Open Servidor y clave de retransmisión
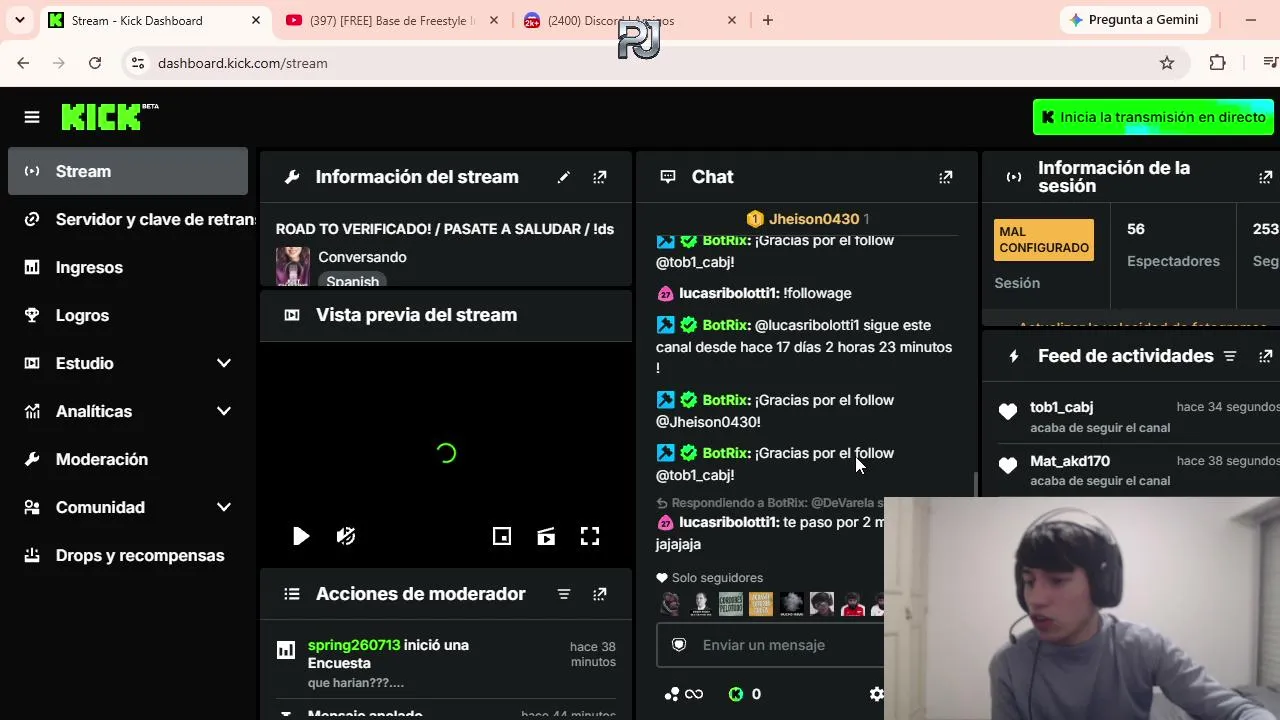Image resolution: width=1280 pixels, height=720 pixels. pos(128,219)
